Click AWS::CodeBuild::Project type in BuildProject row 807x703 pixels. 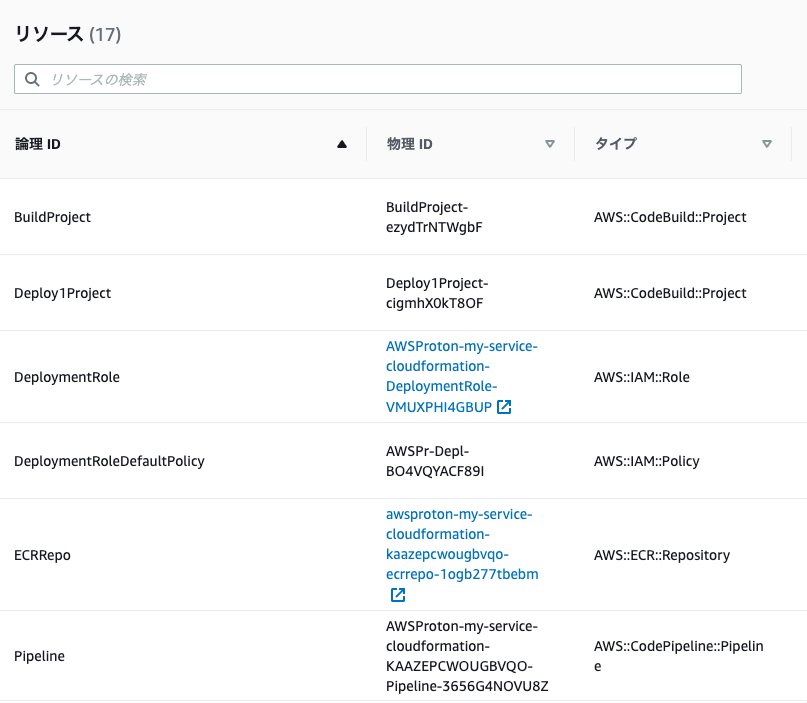point(670,217)
